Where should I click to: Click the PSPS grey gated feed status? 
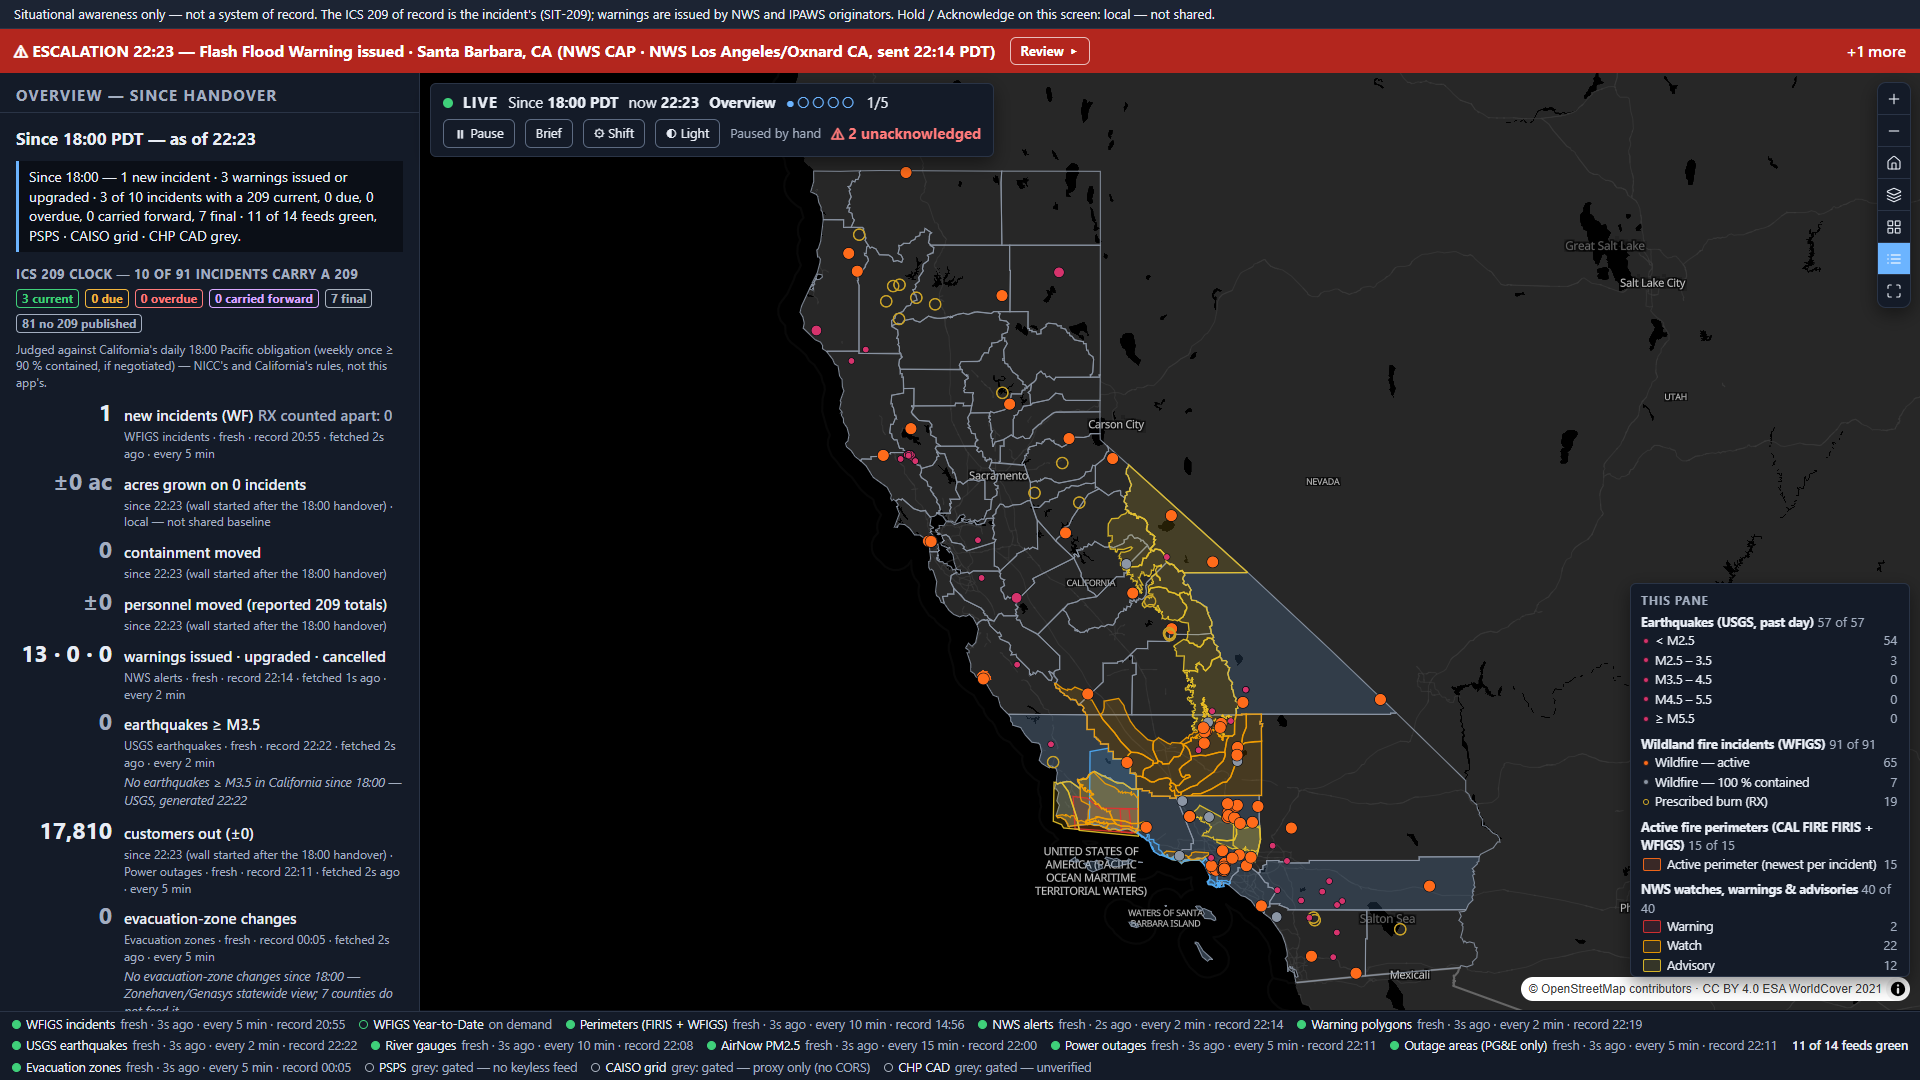(x=471, y=1068)
